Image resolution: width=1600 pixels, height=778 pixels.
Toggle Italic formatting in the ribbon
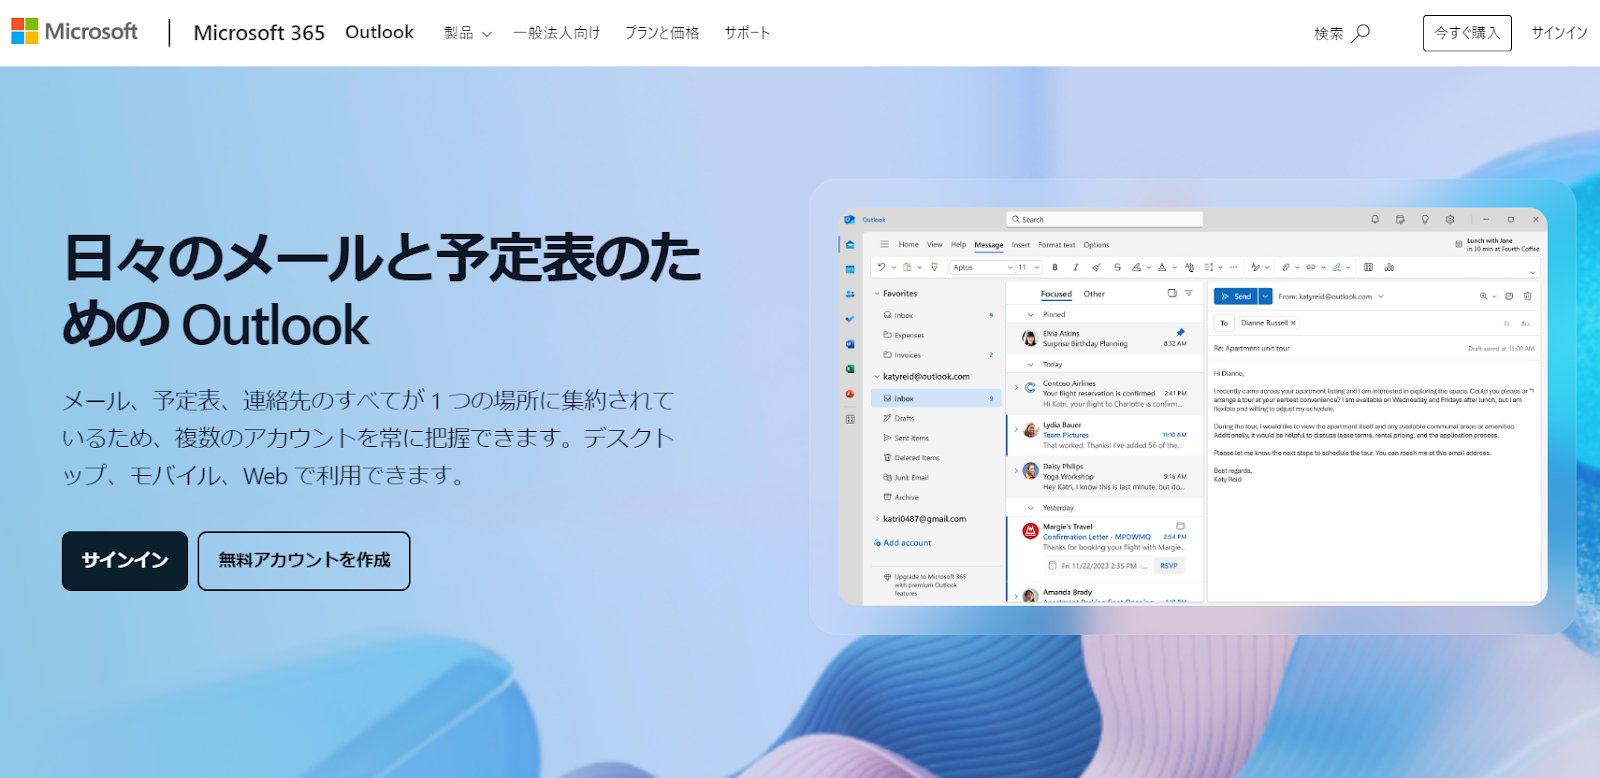(1076, 267)
